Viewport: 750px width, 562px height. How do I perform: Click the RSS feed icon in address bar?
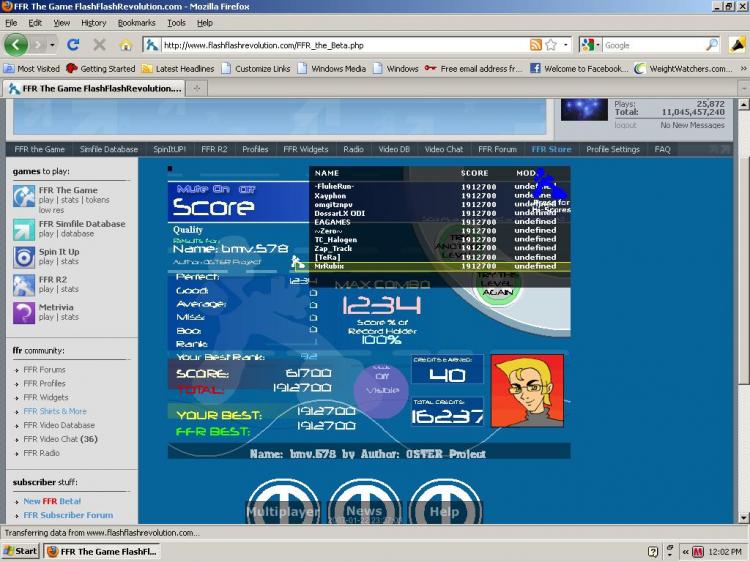(536, 45)
